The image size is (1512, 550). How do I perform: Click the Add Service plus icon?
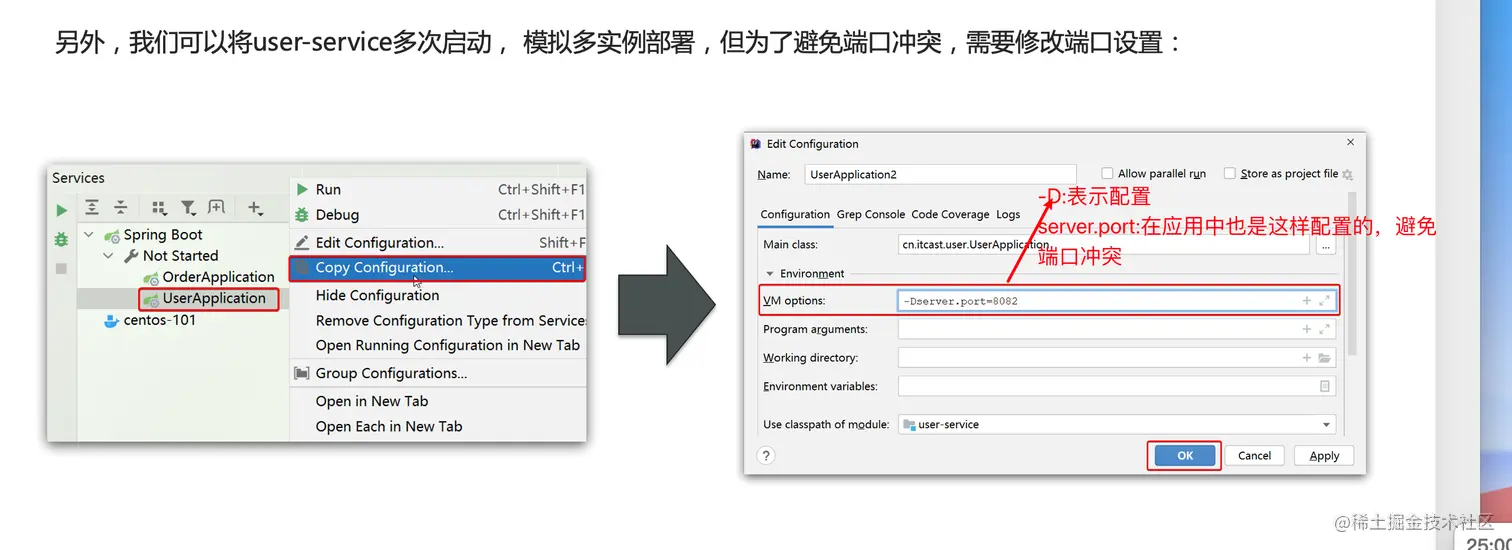(x=255, y=208)
